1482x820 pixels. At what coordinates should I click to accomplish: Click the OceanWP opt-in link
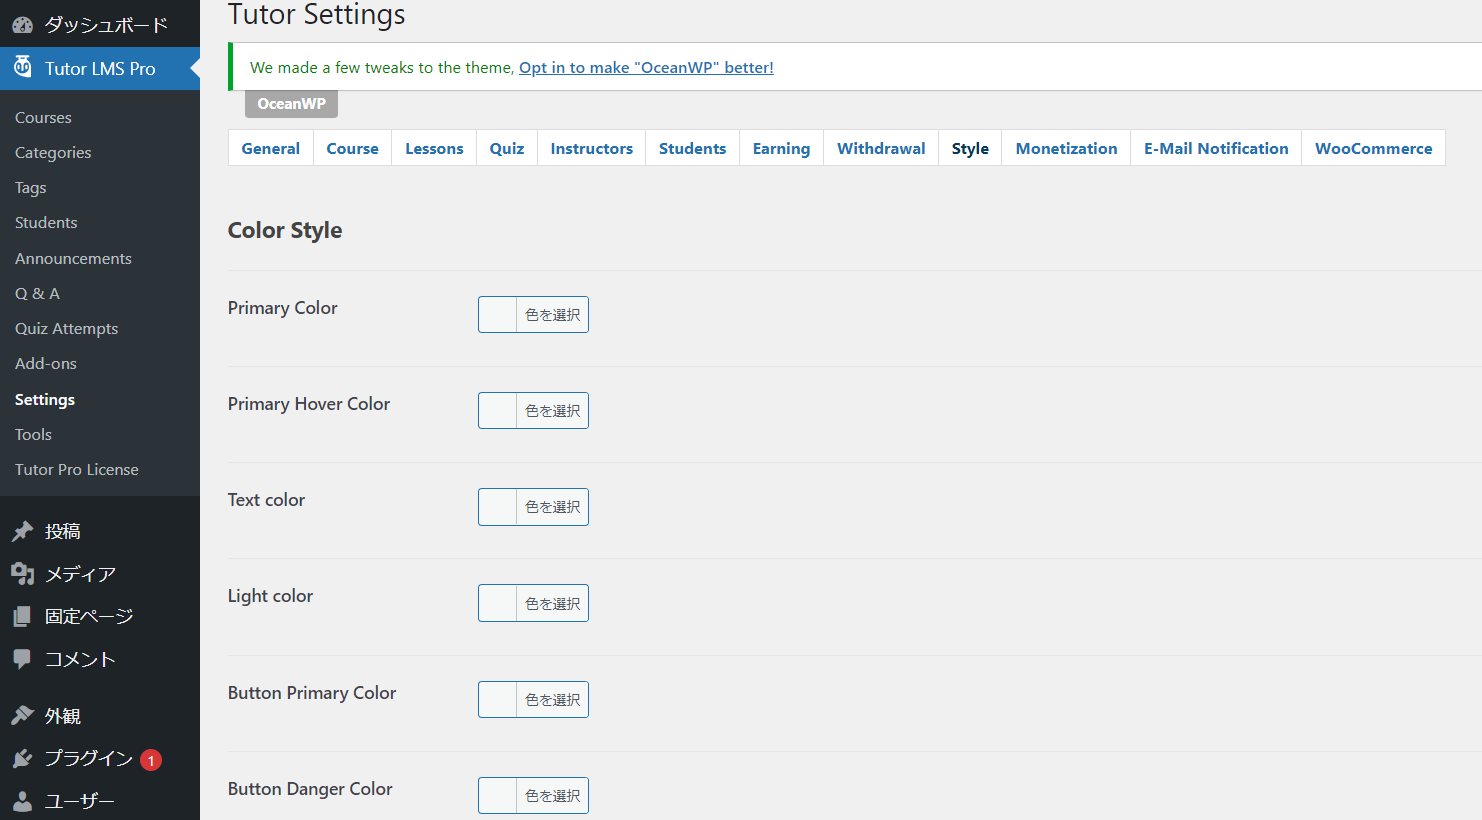coord(646,67)
